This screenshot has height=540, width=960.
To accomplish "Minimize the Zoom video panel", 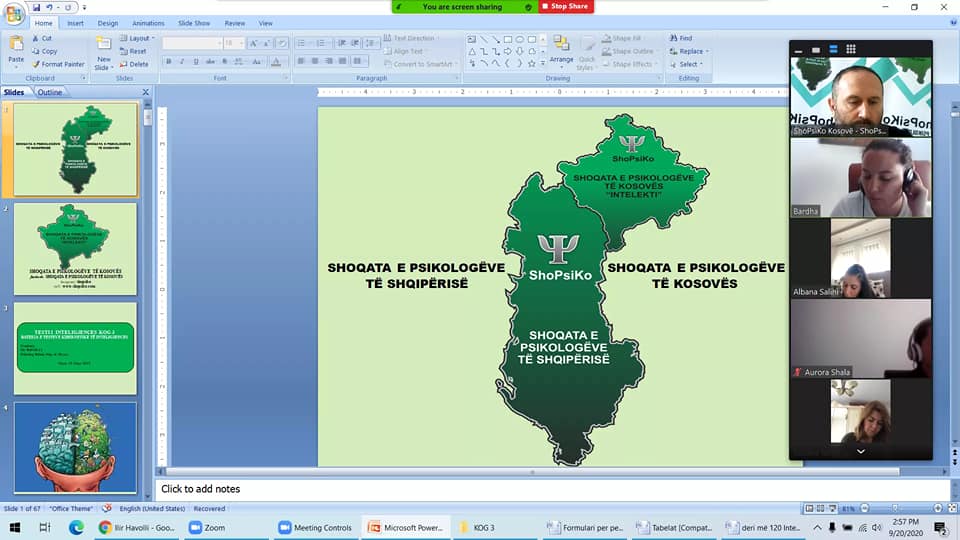I will pos(798,50).
